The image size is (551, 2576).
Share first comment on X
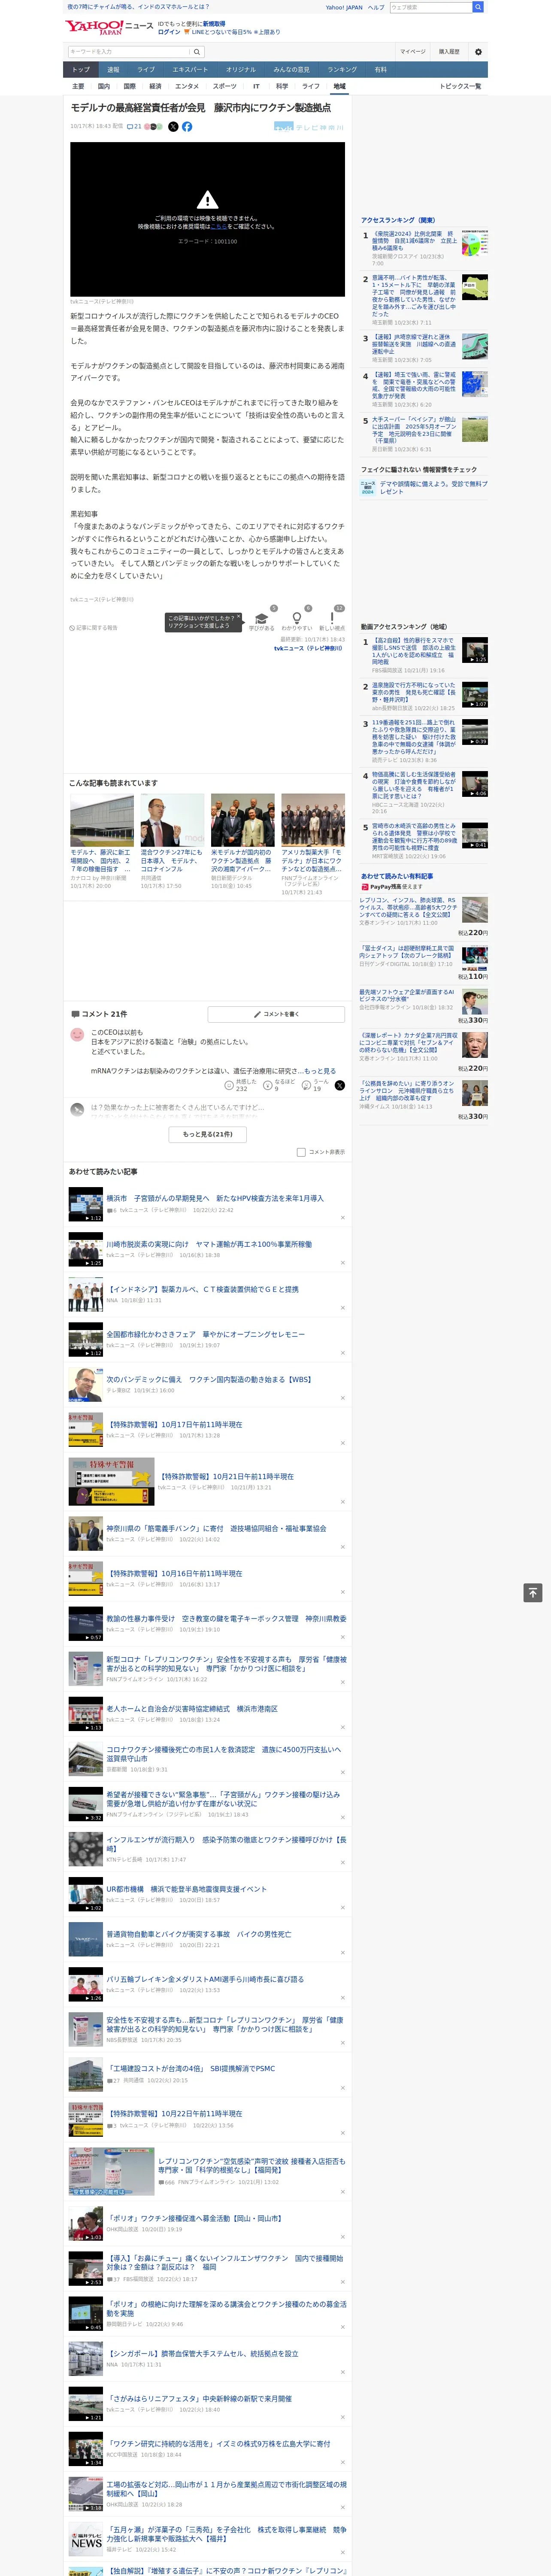pos(340,1085)
